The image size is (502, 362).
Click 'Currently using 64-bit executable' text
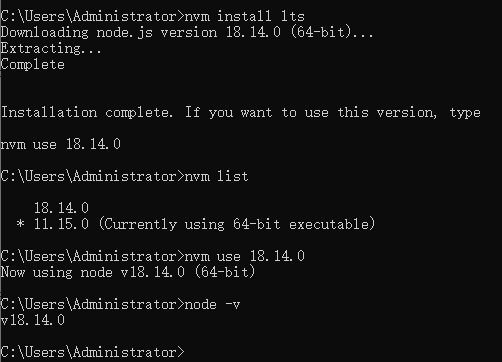click(237, 224)
